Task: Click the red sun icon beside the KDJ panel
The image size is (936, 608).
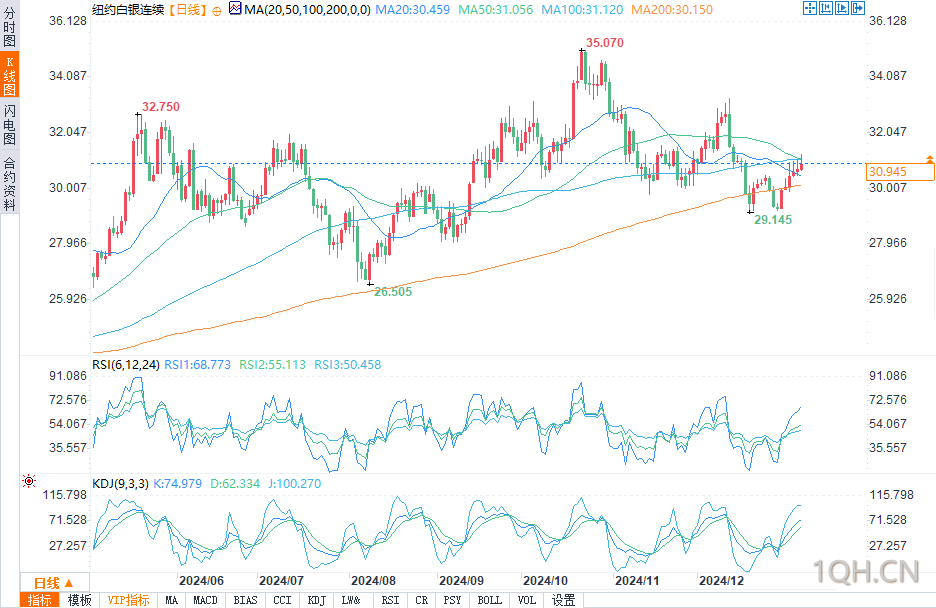Action: pos(29,480)
